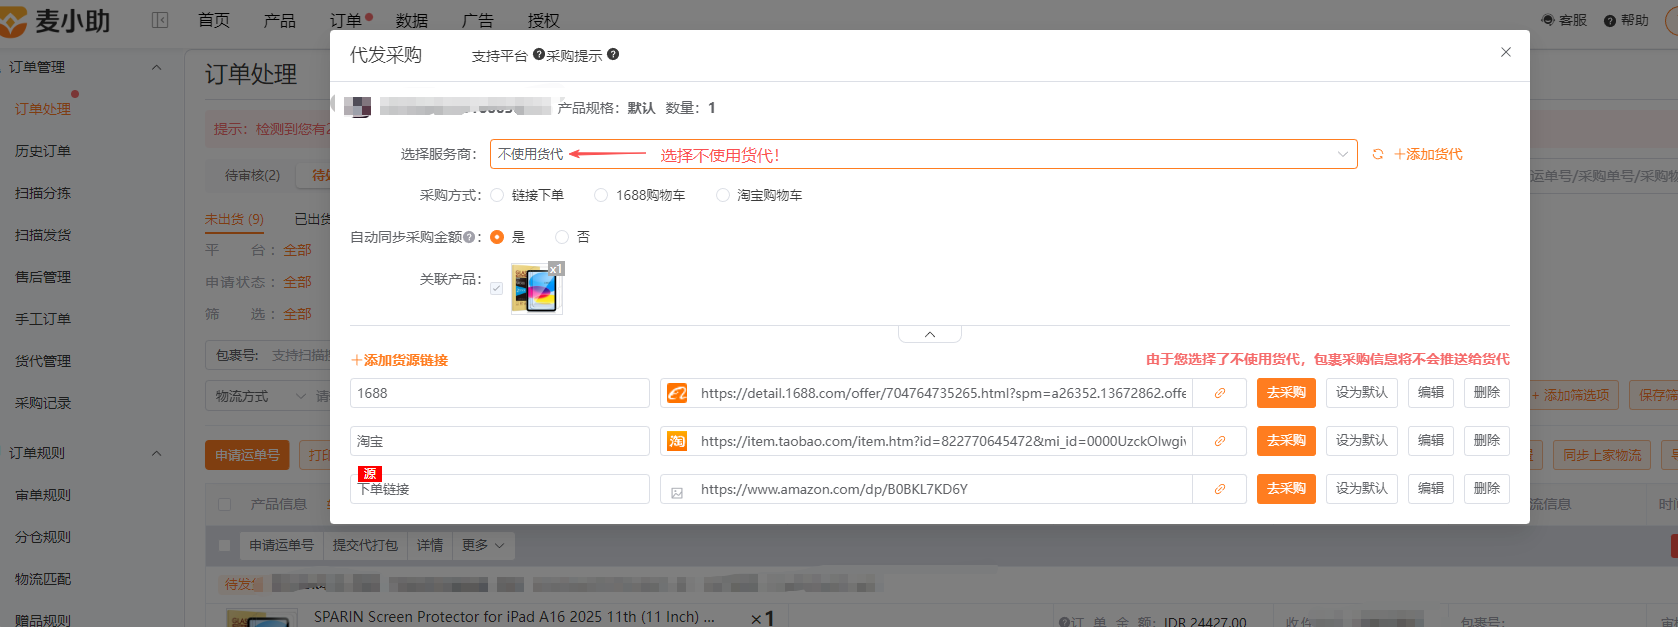
Task: Set the 1688 link as default
Action: click(x=1362, y=393)
